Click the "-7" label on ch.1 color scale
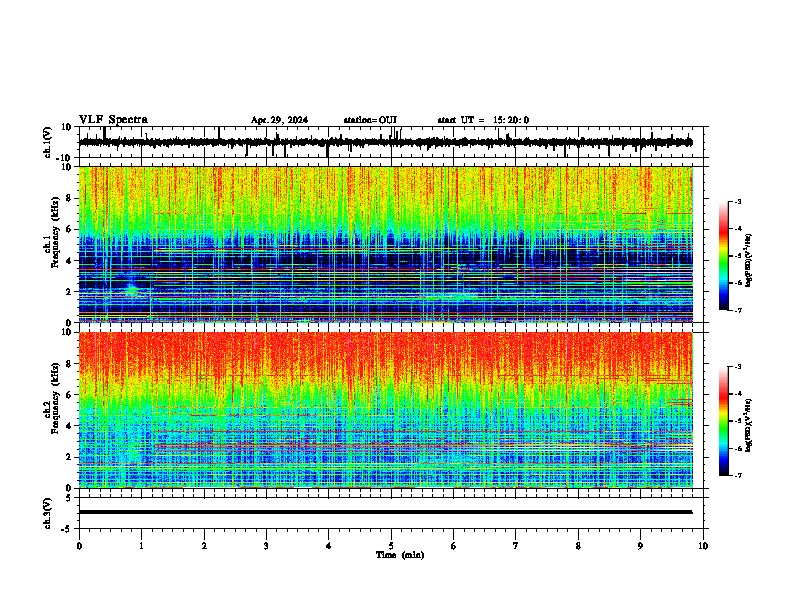This screenshot has width=792, height=612. tap(737, 310)
